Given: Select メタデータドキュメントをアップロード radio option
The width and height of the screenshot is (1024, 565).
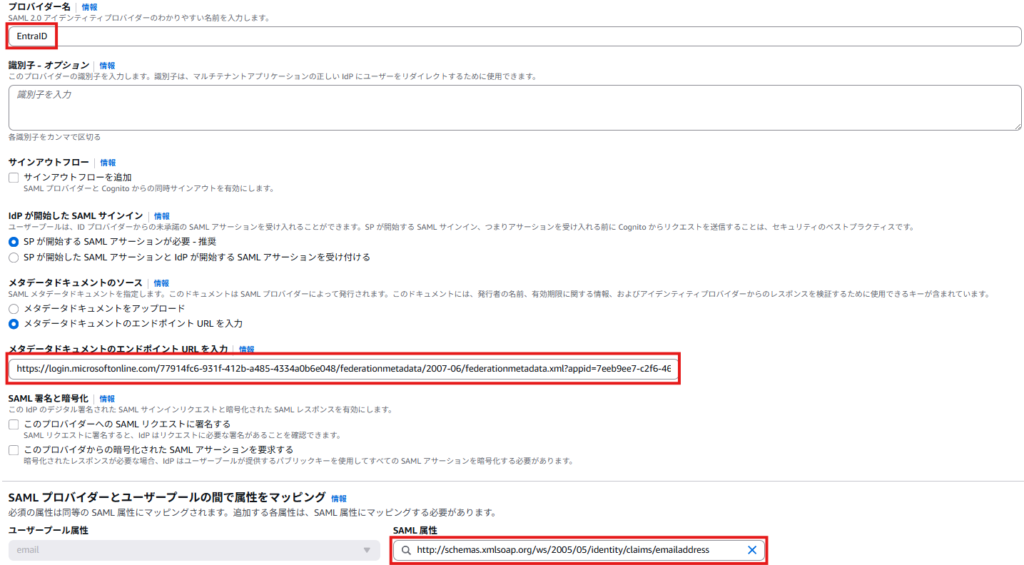Looking at the screenshot, I should point(14,309).
